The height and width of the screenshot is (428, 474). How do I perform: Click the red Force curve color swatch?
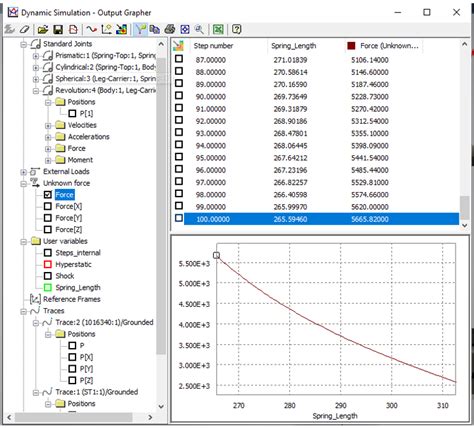351,46
